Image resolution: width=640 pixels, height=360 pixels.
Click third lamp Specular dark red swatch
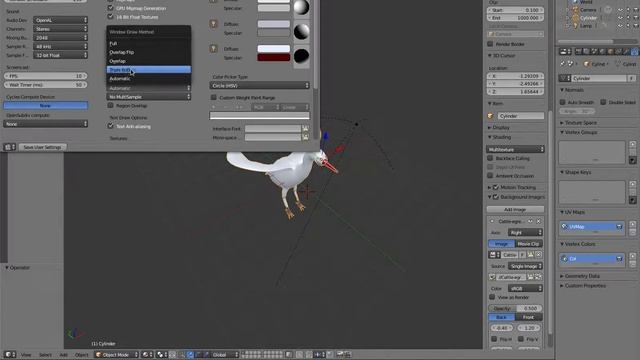tap(273, 58)
